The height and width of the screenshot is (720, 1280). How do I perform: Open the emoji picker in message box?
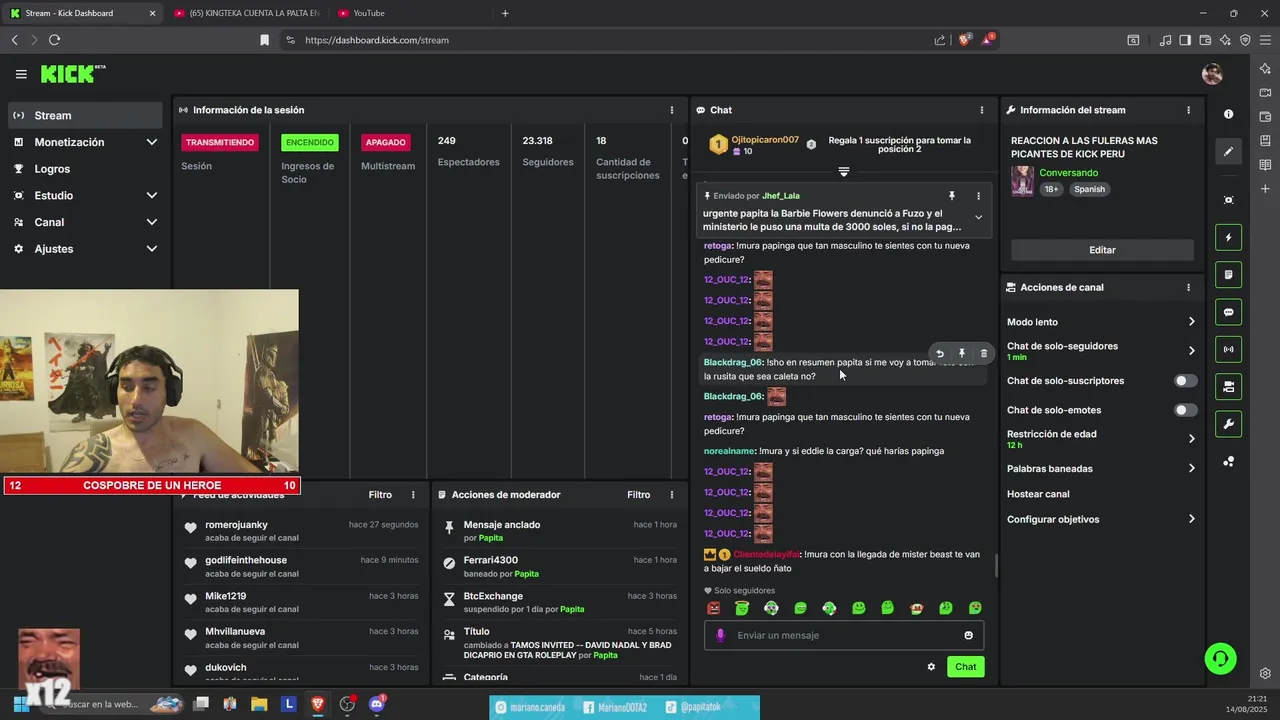[968, 635]
